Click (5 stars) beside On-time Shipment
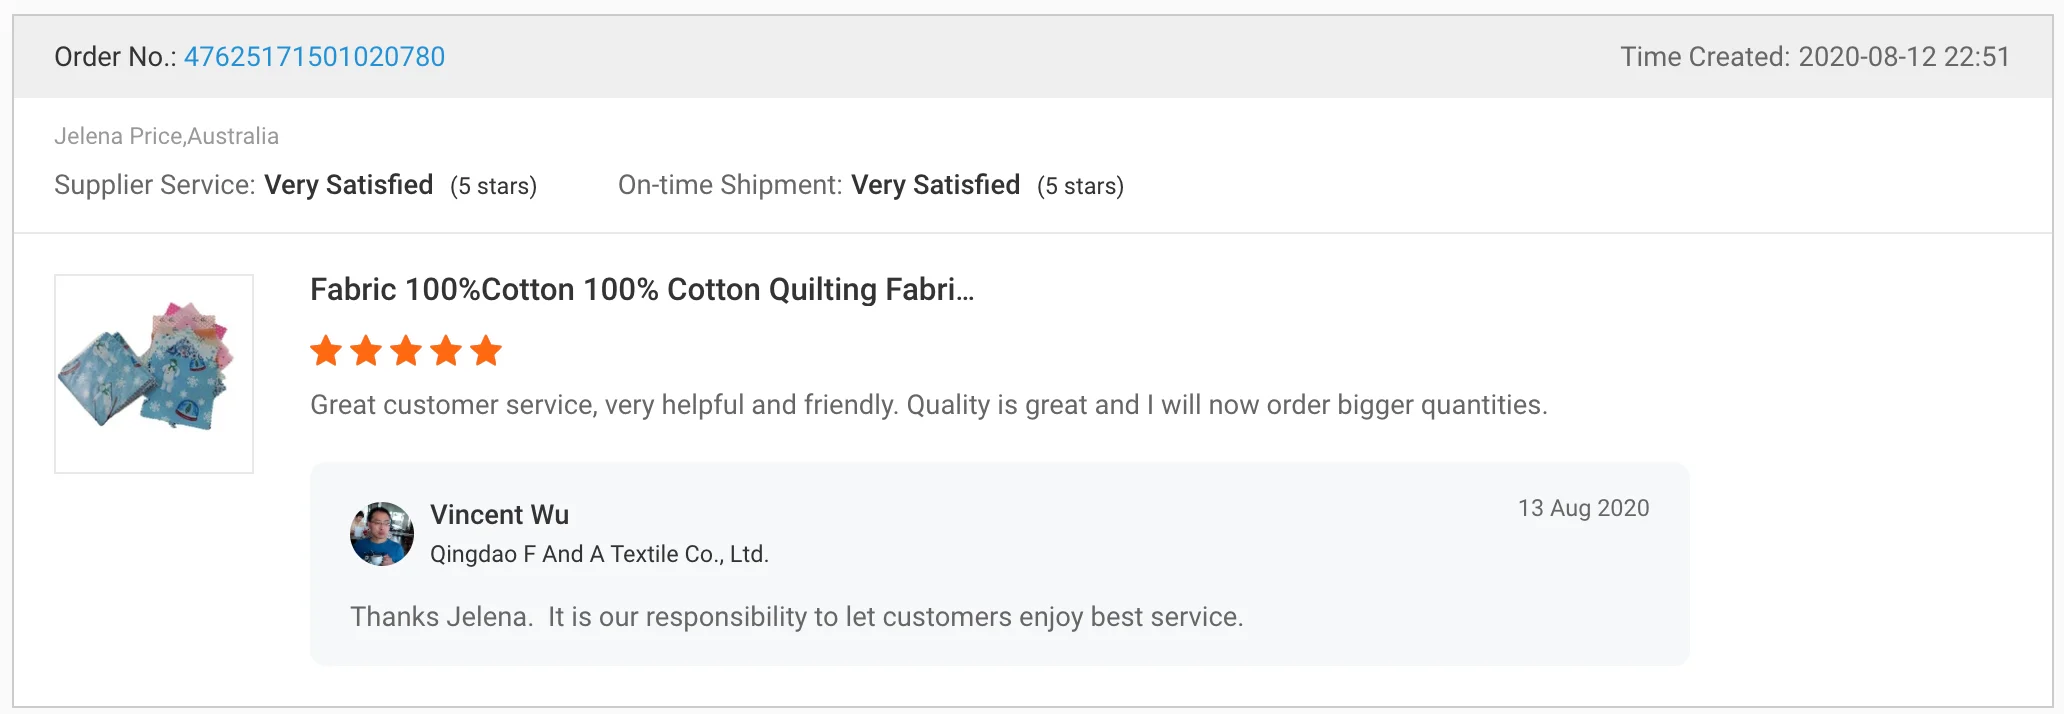 (x=1080, y=186)
